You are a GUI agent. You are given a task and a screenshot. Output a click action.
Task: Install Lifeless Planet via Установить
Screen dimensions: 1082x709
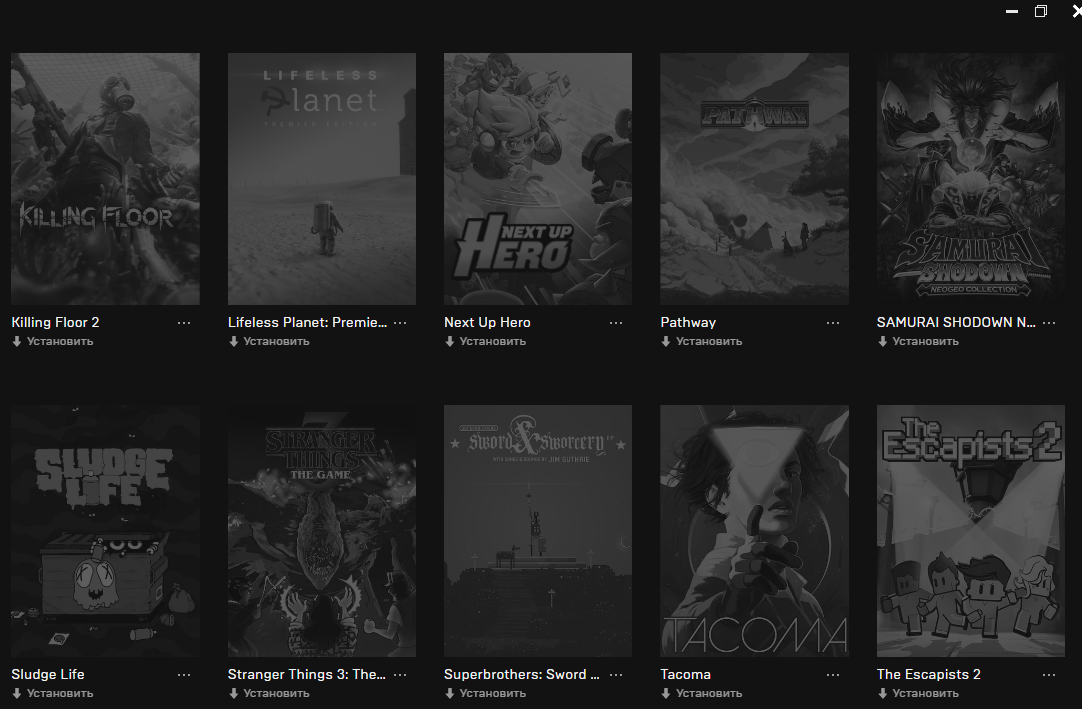(x=269, y=341)
